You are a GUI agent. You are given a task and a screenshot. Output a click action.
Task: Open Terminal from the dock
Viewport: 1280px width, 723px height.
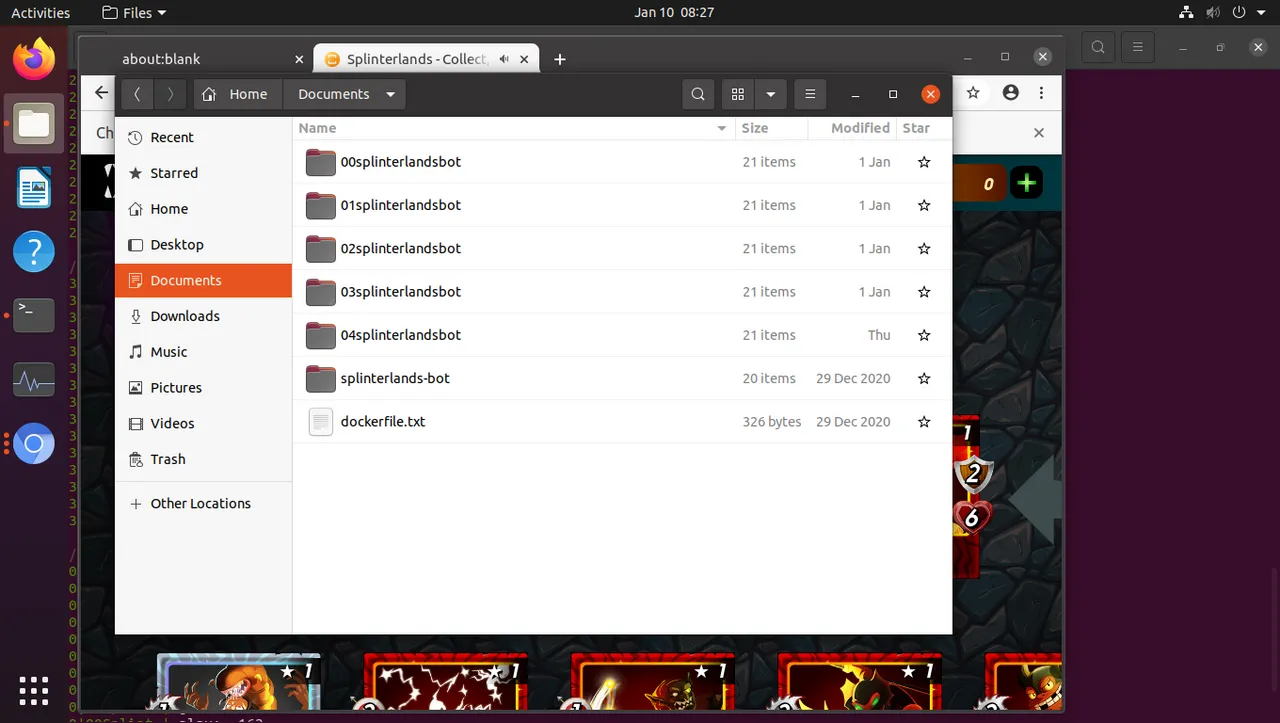point(34,316)
